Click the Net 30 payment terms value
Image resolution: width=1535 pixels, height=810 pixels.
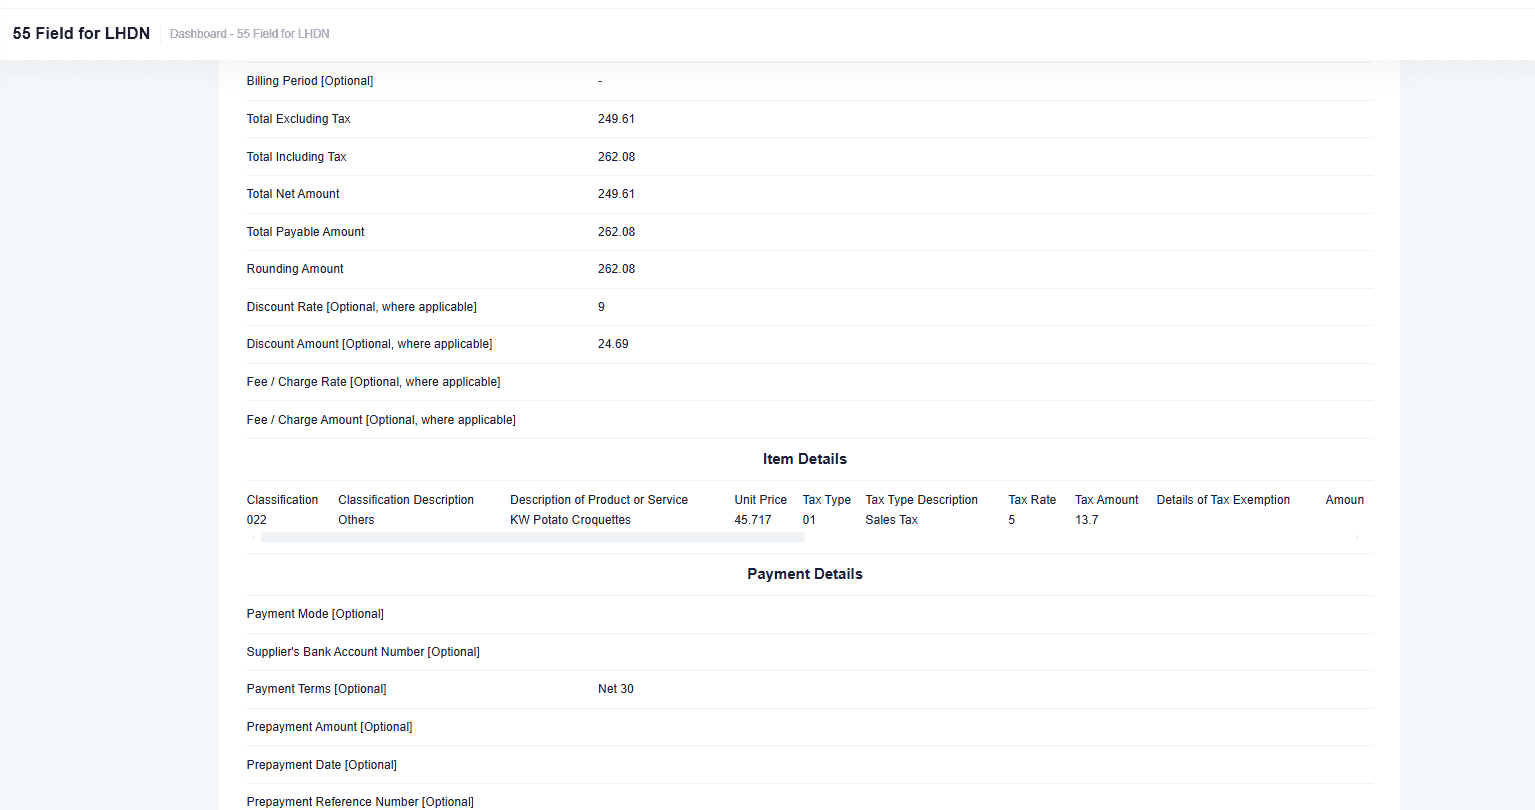(615, 689)
